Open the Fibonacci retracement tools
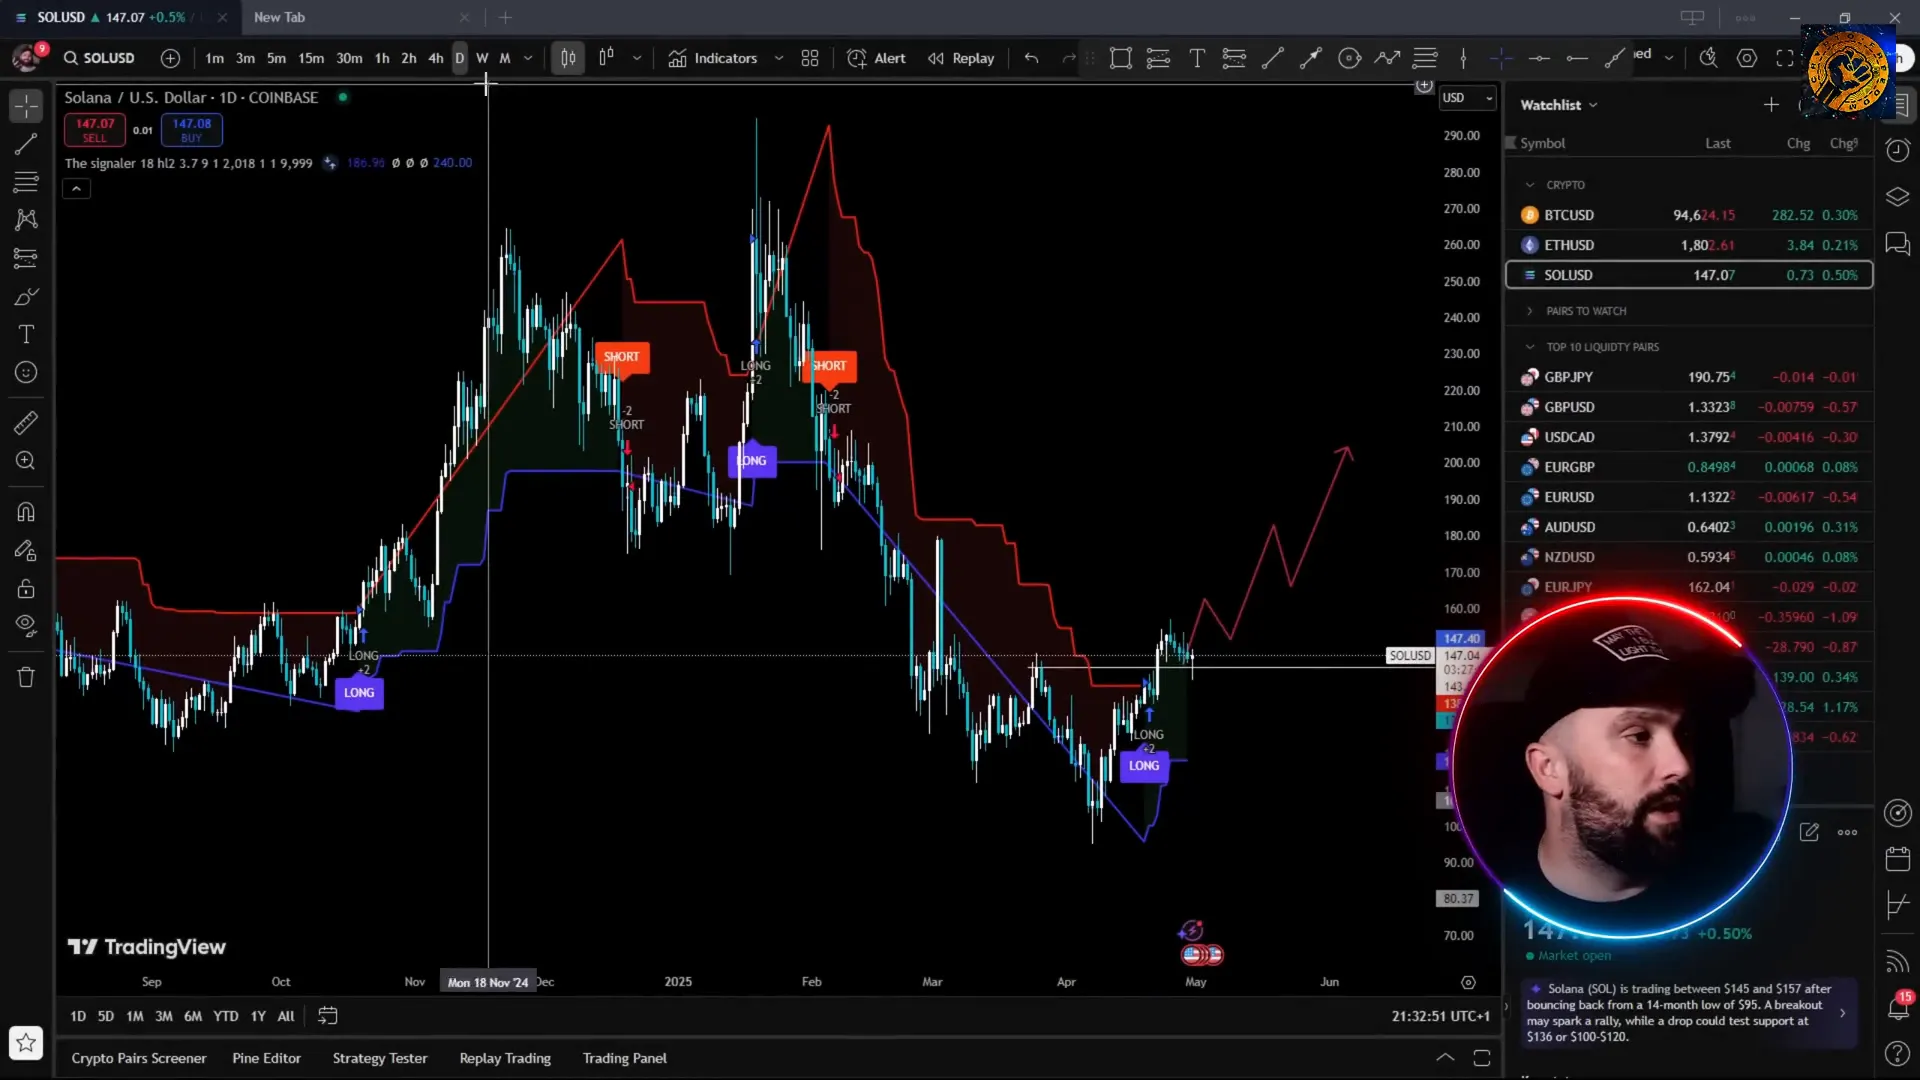Image resolution: width=1920 pixels, height=1080 pixels. (x=26, y=182)
